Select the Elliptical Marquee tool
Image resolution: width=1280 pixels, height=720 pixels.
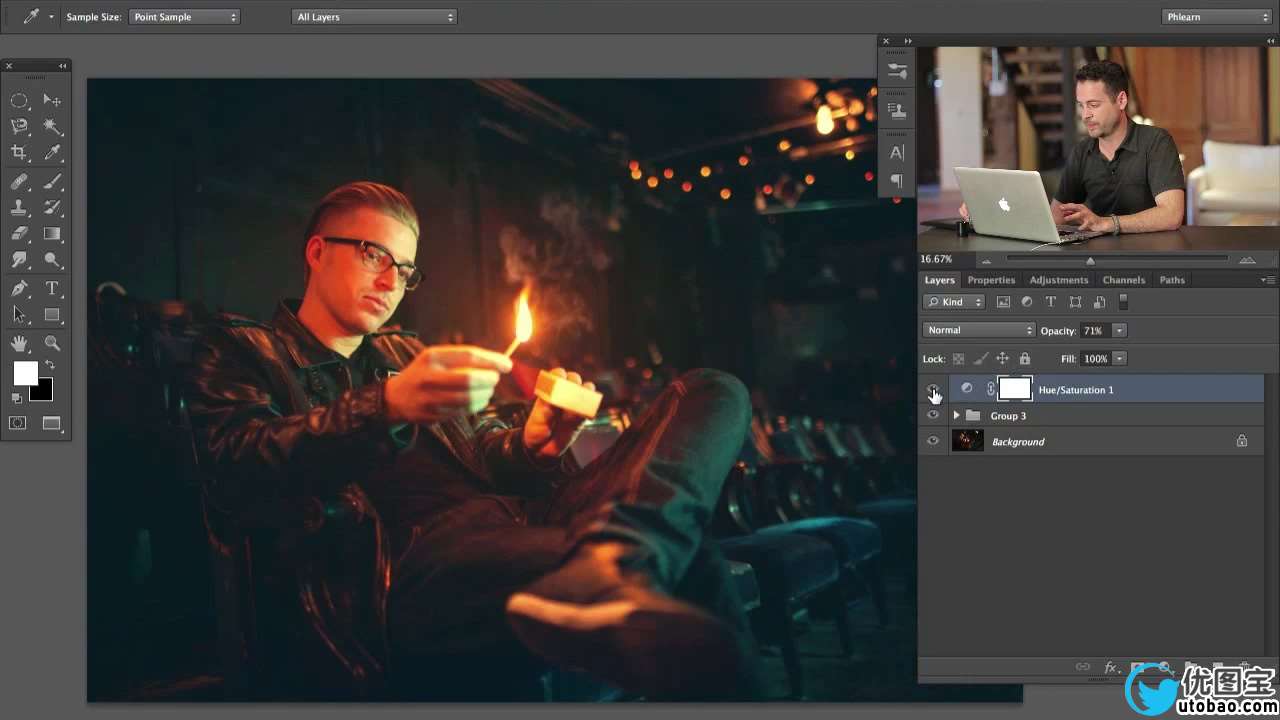[19, 100]
